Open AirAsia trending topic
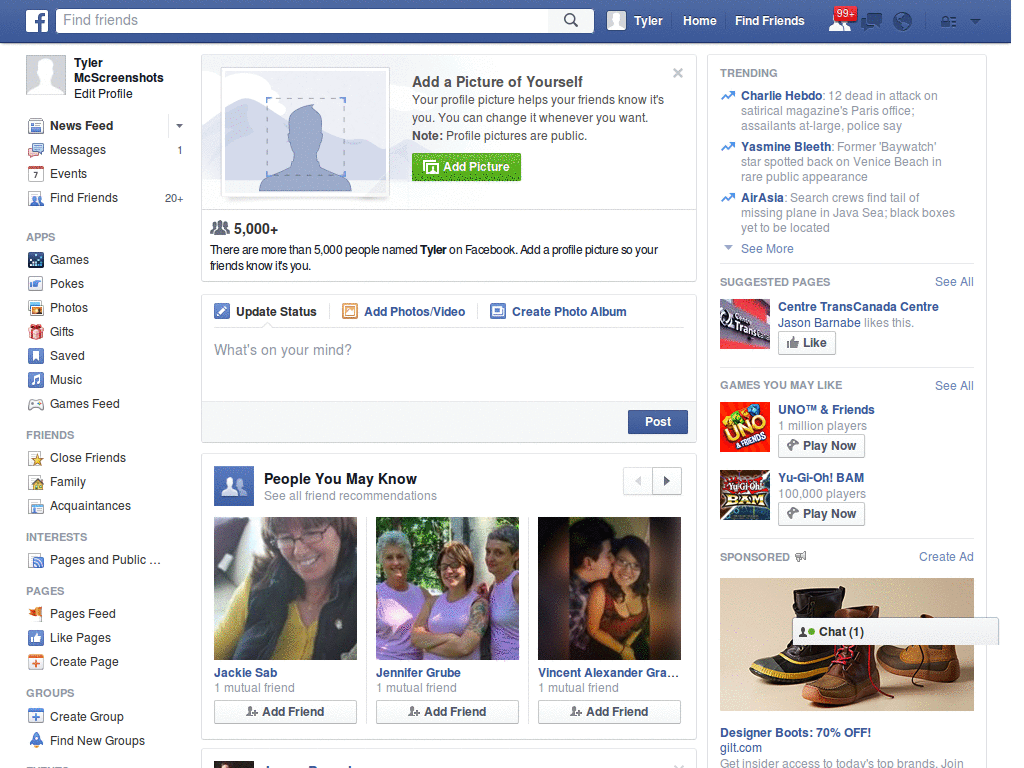This screenshot has width=1024, height=768. 761,198
